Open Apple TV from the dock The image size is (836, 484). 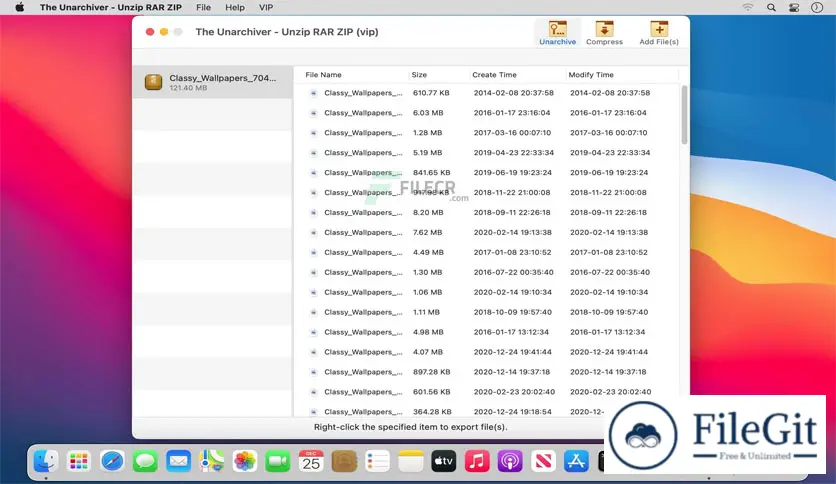(444, 461)
